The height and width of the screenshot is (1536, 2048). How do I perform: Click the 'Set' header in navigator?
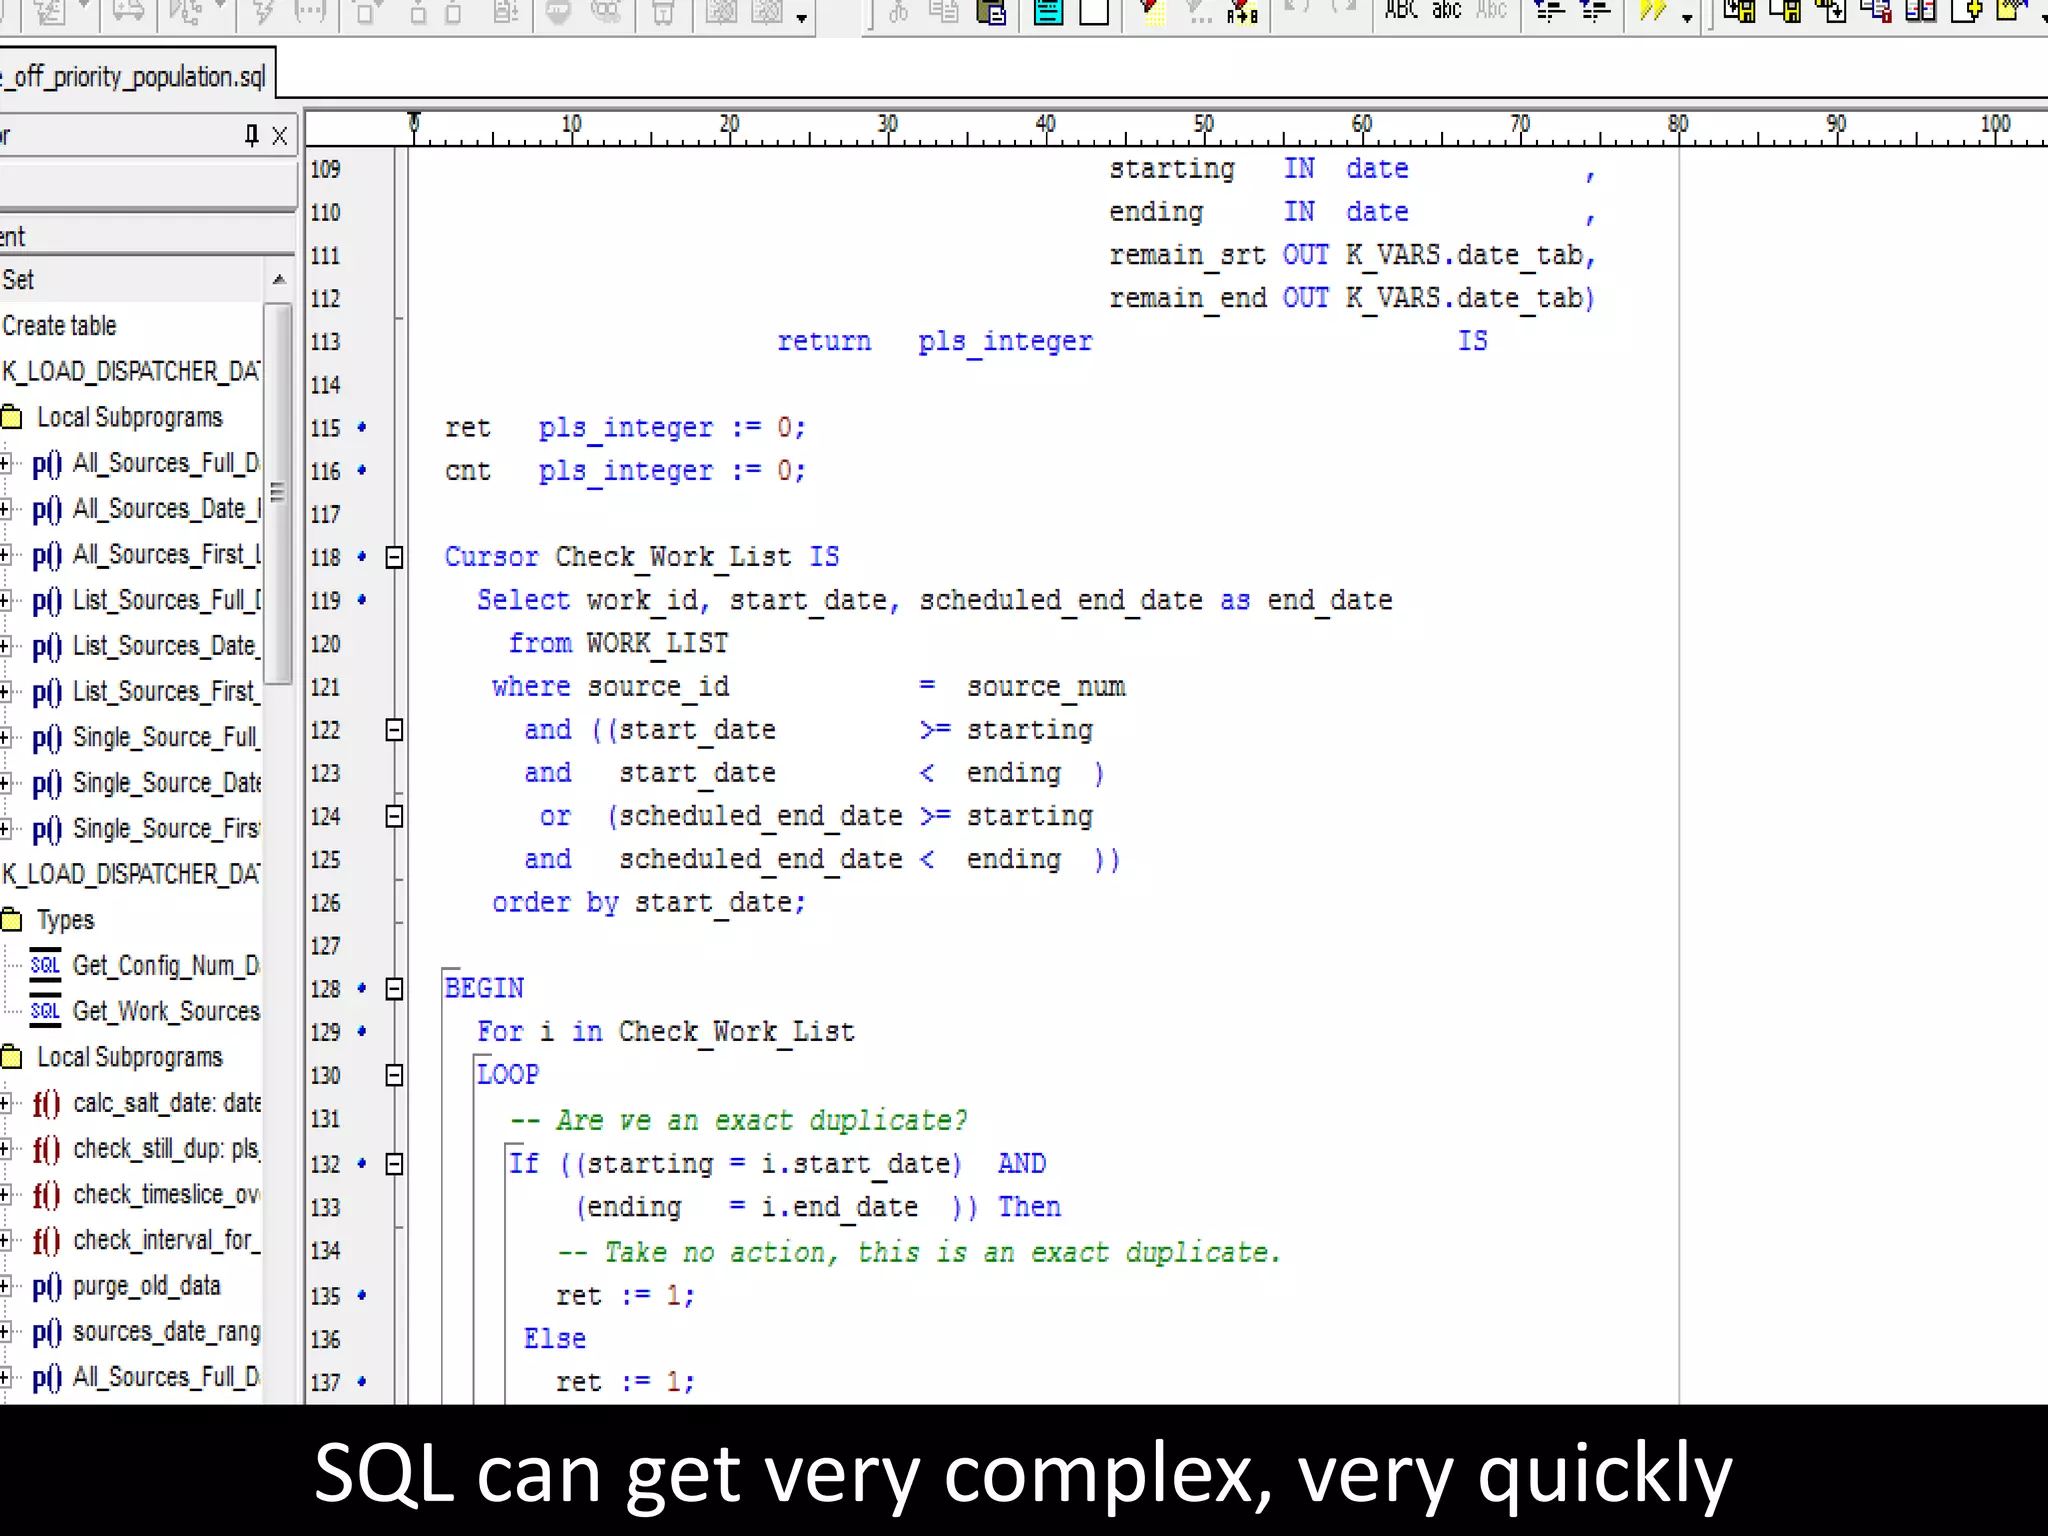pos(18,280)
